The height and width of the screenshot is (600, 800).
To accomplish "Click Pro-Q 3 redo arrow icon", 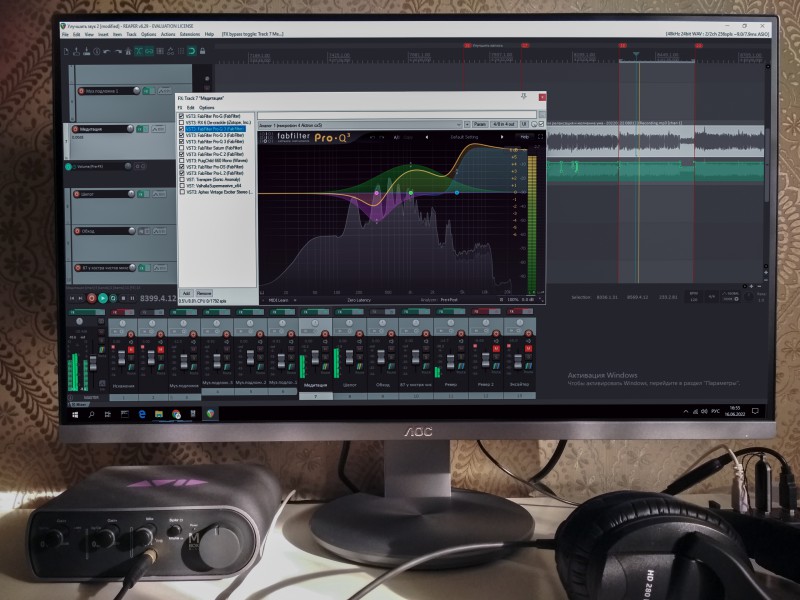I will pyautogui.click(x=382, y=137).
